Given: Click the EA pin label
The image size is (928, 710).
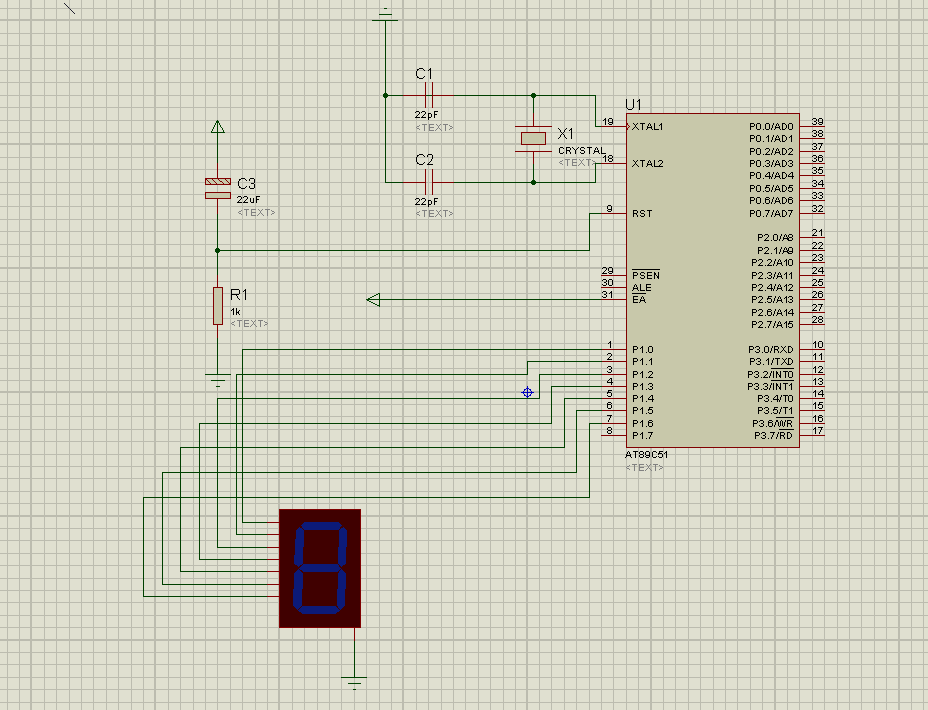Looking at the screenshot, I should click(639, 300).
